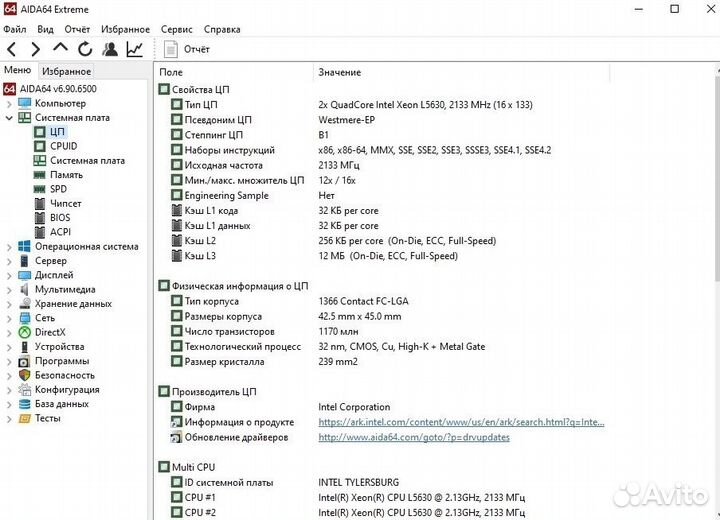
Task: Open the Отчёт menu in menu bar
Action: (77, 29)
